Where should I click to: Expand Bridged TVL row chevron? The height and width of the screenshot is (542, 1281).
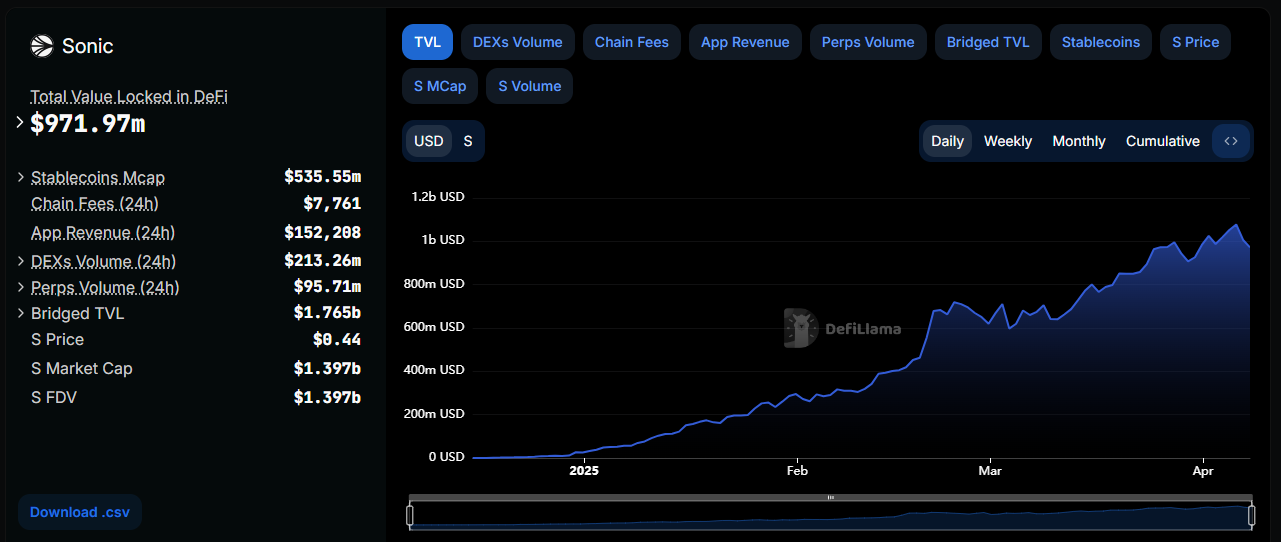21,313
